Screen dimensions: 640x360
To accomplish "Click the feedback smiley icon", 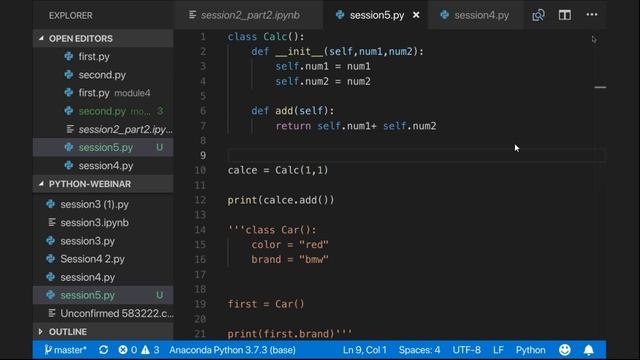I will pos(564,350).
